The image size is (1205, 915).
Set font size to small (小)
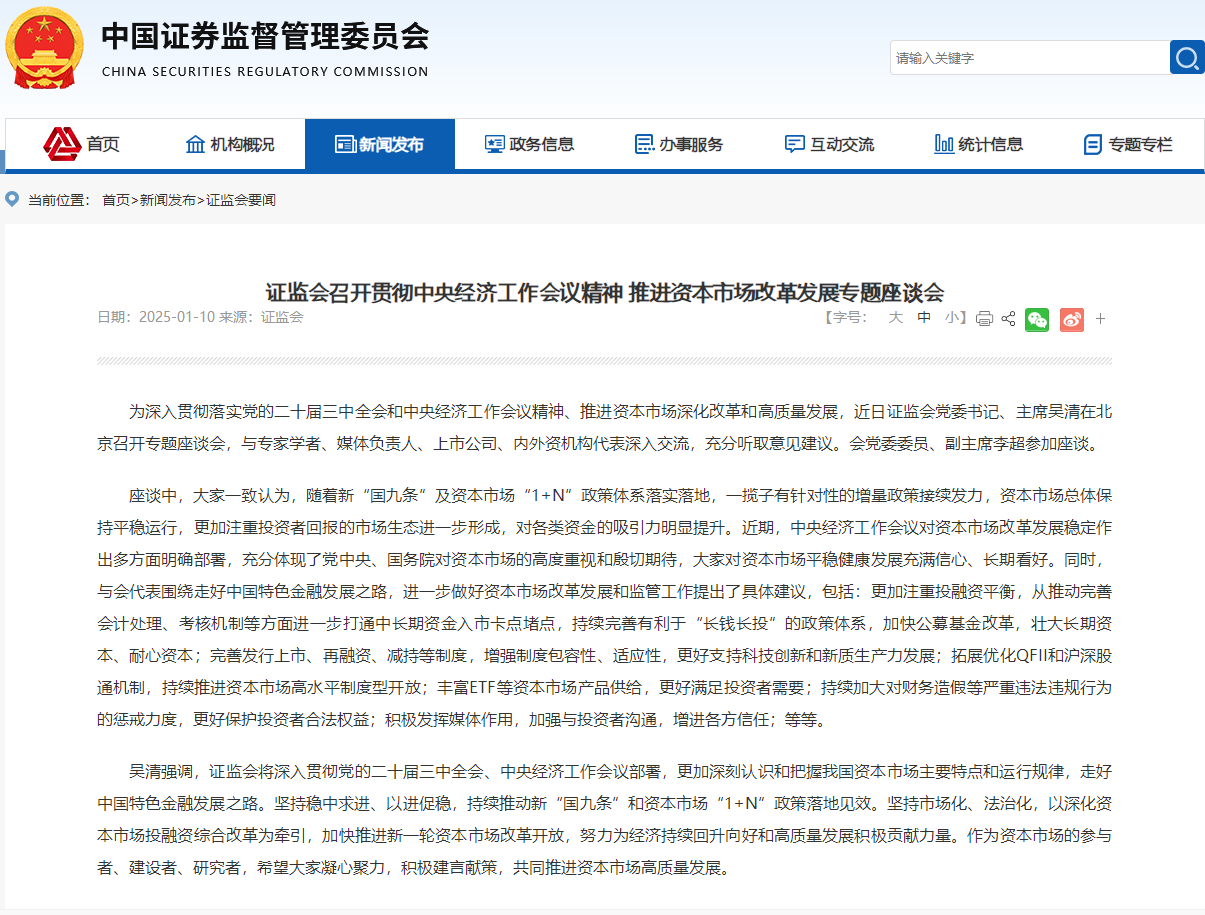pyautogui.click(x=951, y=318)
